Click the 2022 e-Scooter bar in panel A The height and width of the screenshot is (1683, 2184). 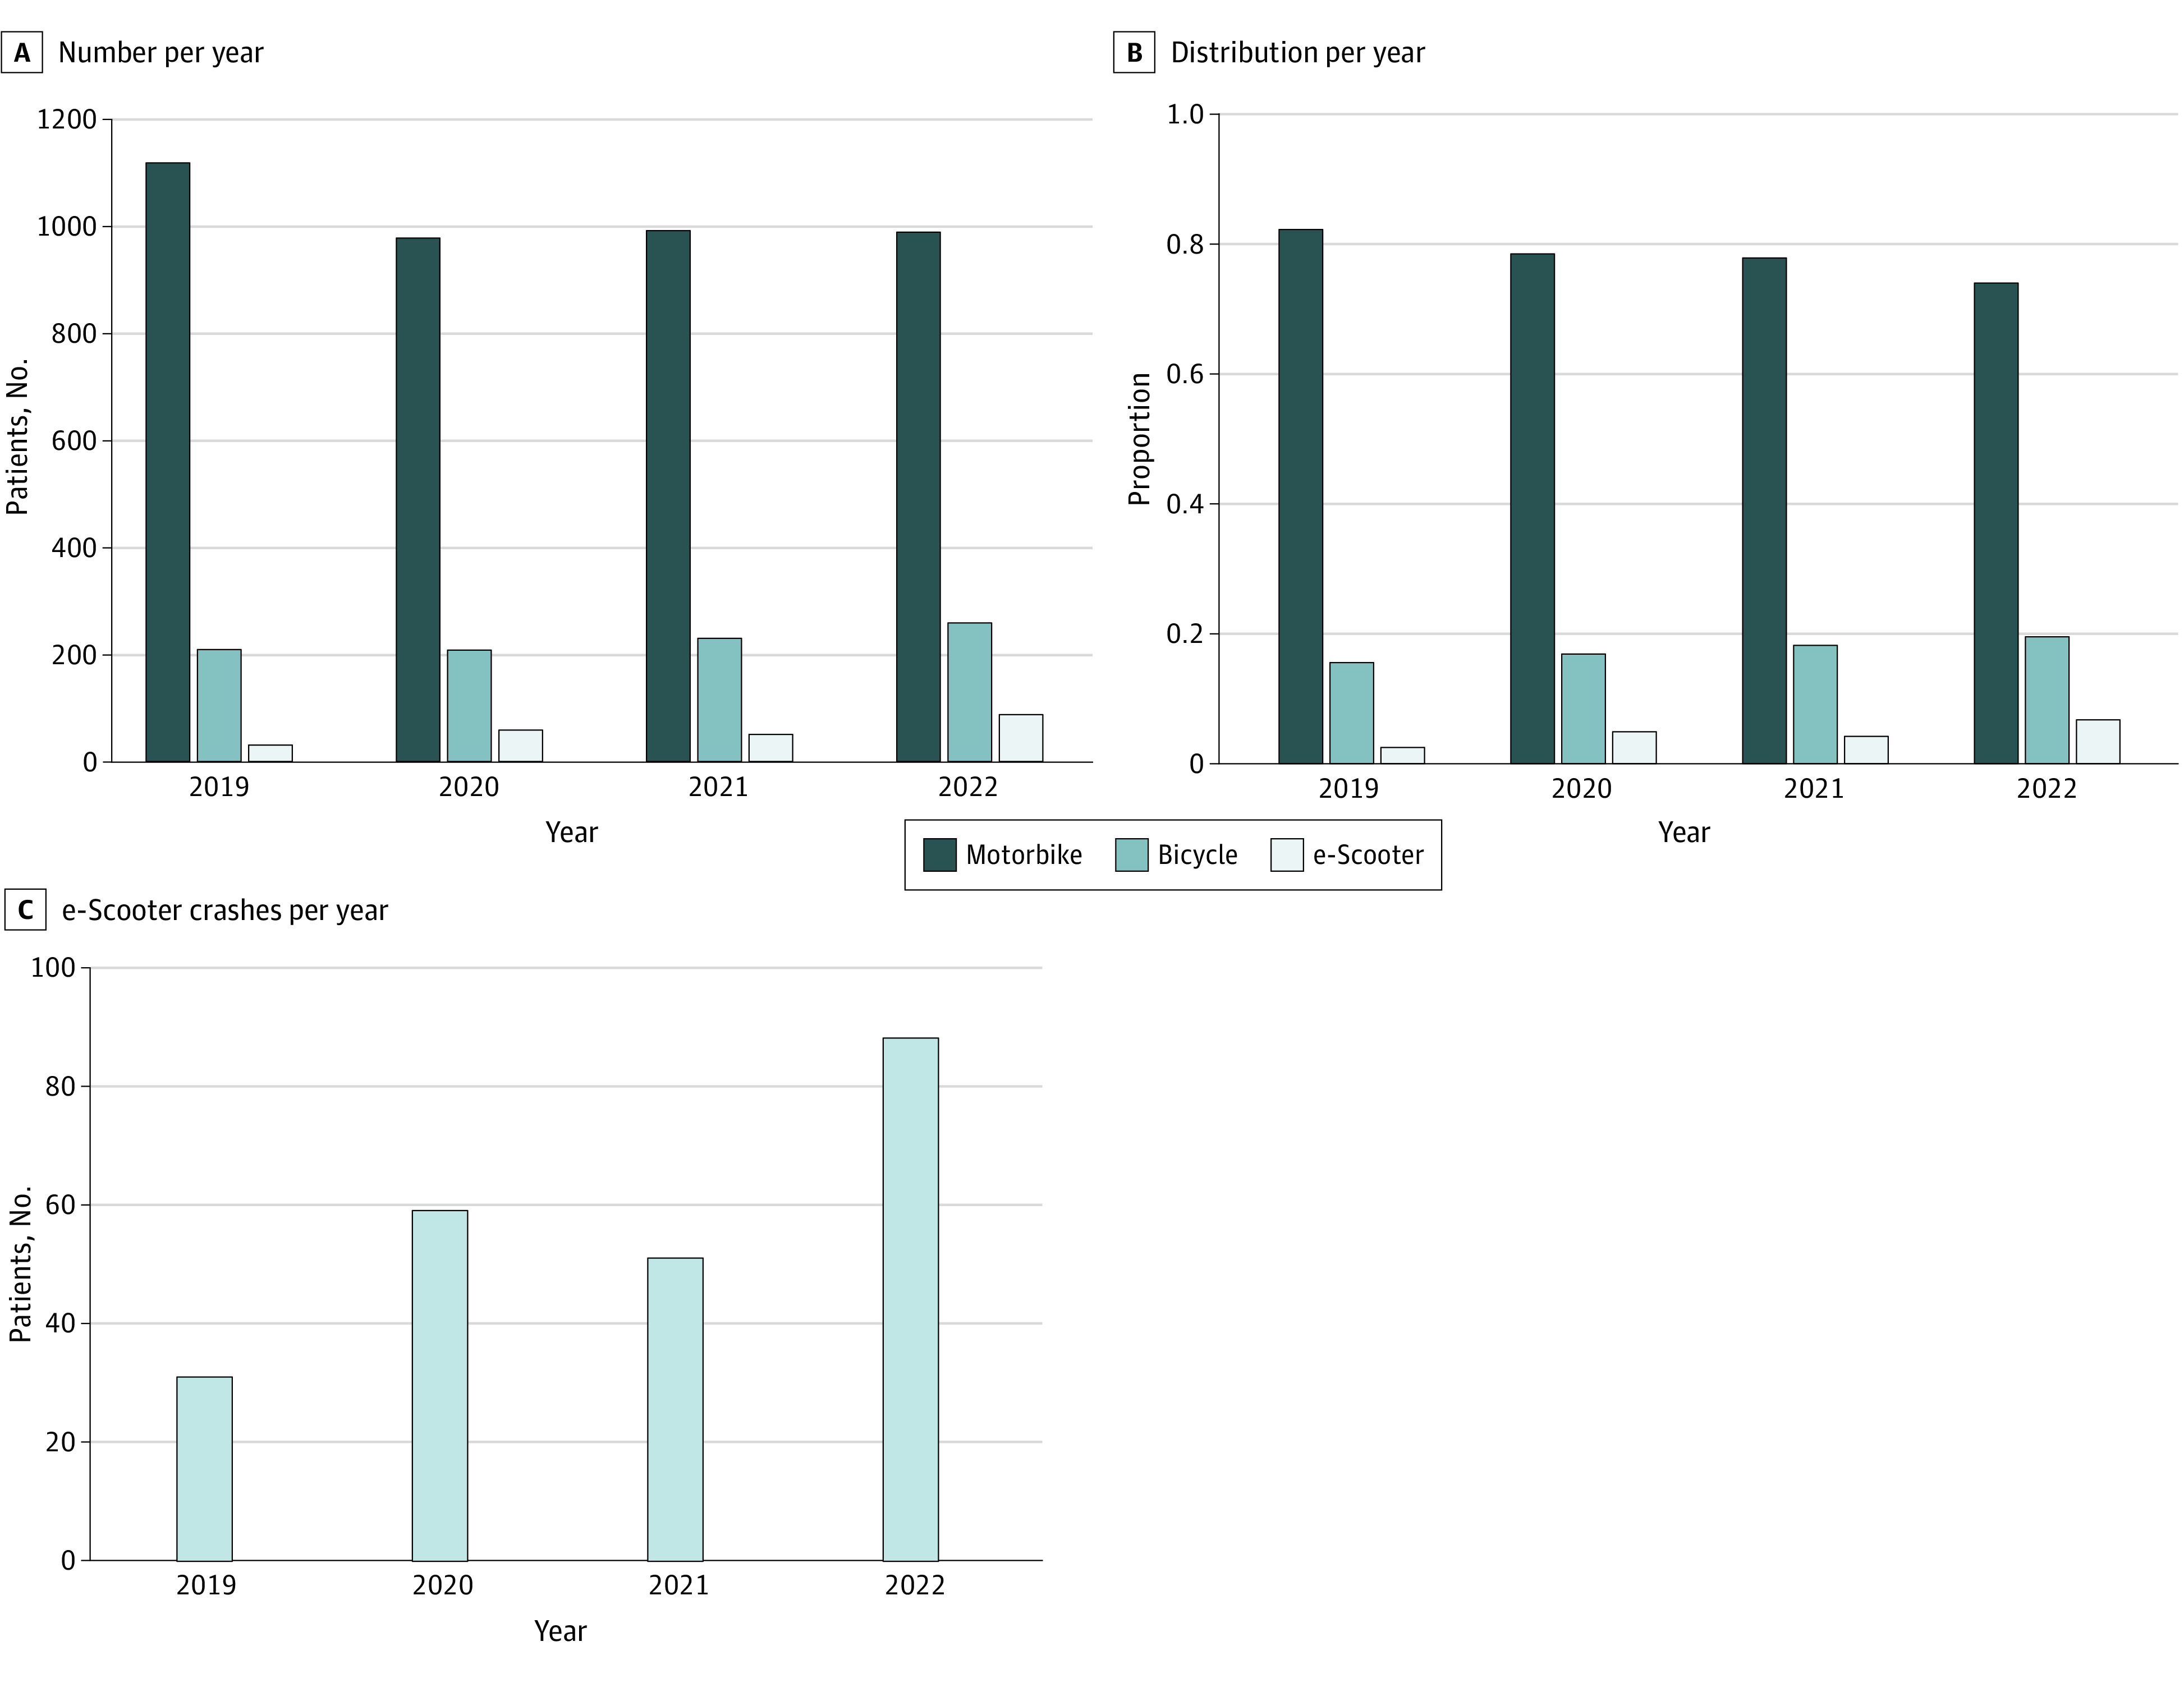coord(1021,738)
